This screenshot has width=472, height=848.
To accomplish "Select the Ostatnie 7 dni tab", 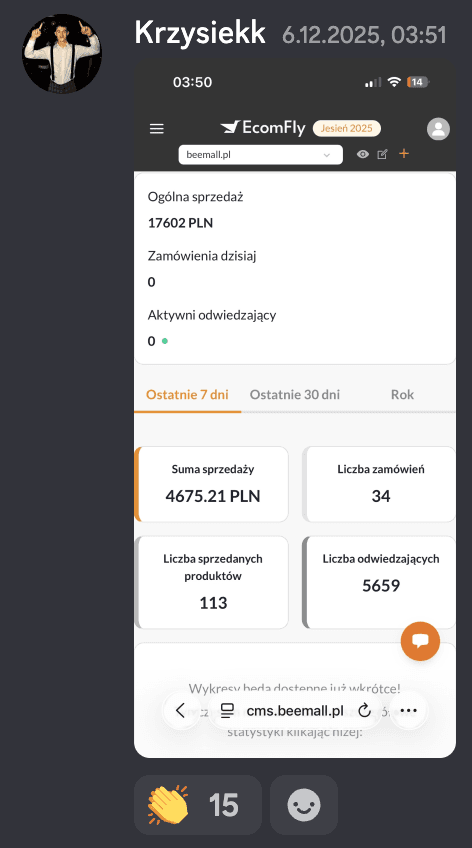I will click(187, 395).
